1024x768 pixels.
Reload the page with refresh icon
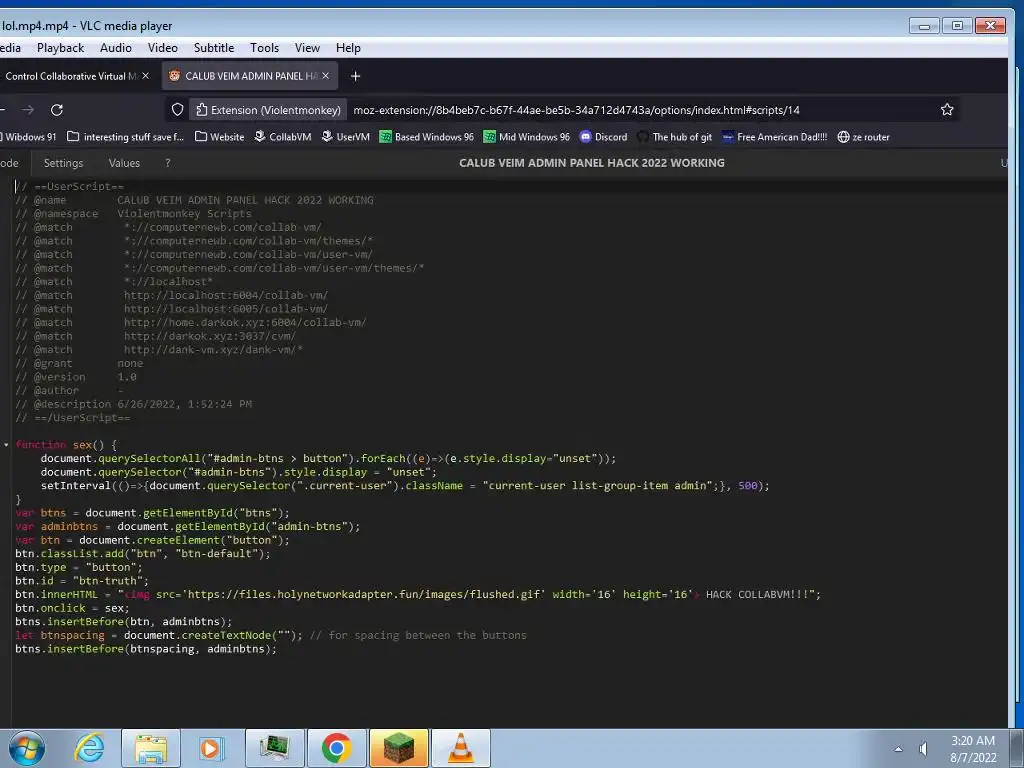(x=57, y=110)
